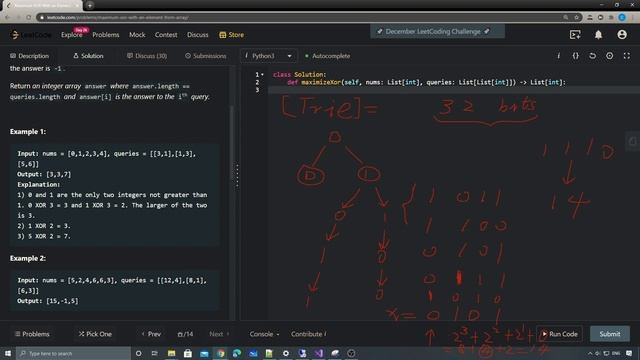Viewport: 640px width, 360px height.
Task: Open Visual Studio from taskbar
Action: tap(318, 353)
